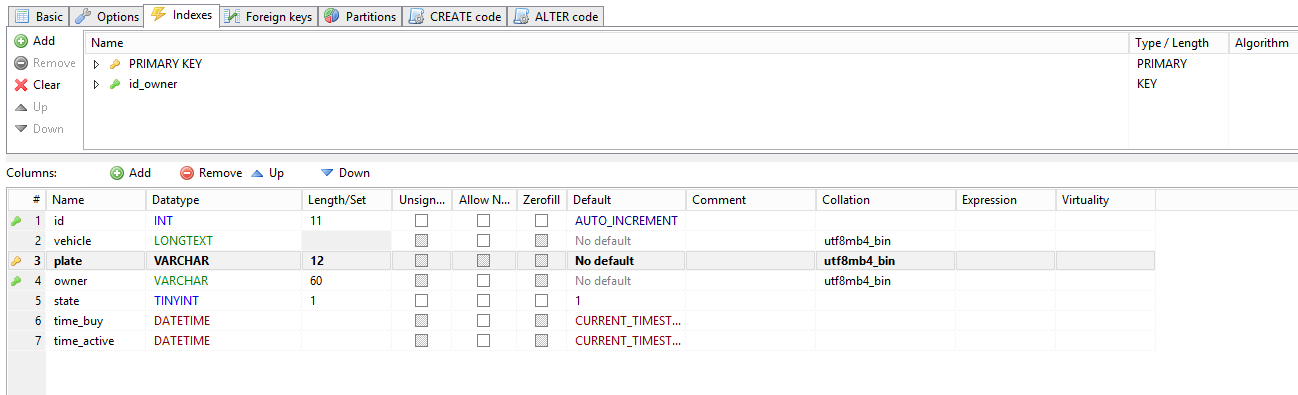Select AUTO_INCREMENT default of id column

(626, 221)
